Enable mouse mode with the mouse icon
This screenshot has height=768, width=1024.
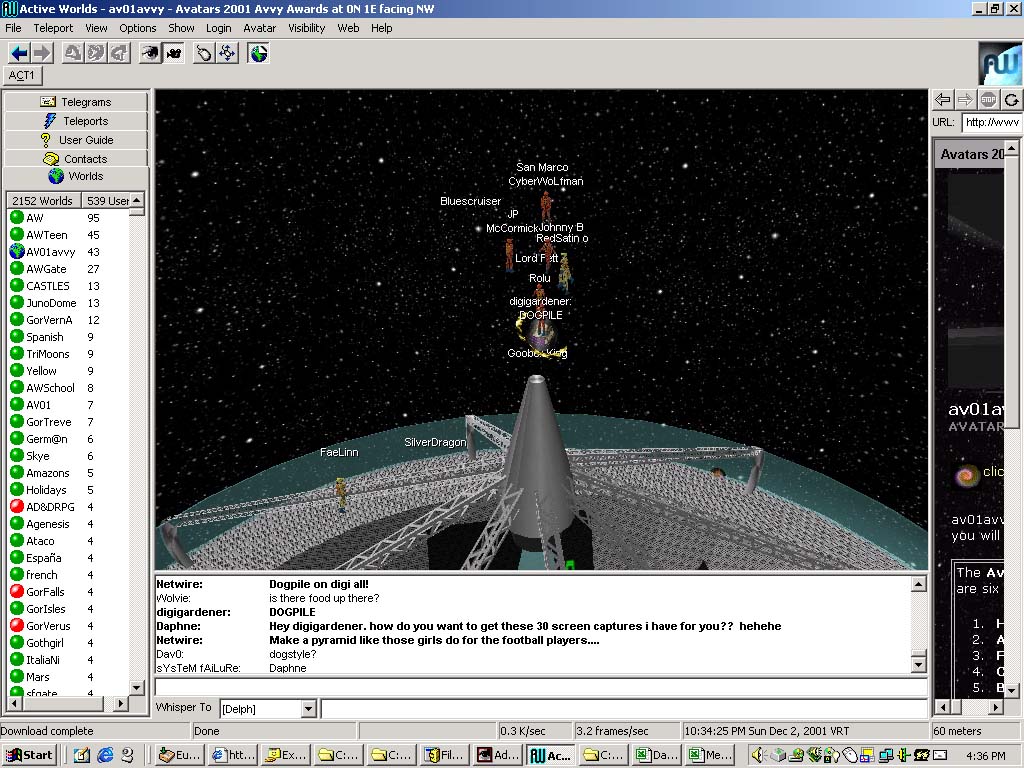(204, 53)
